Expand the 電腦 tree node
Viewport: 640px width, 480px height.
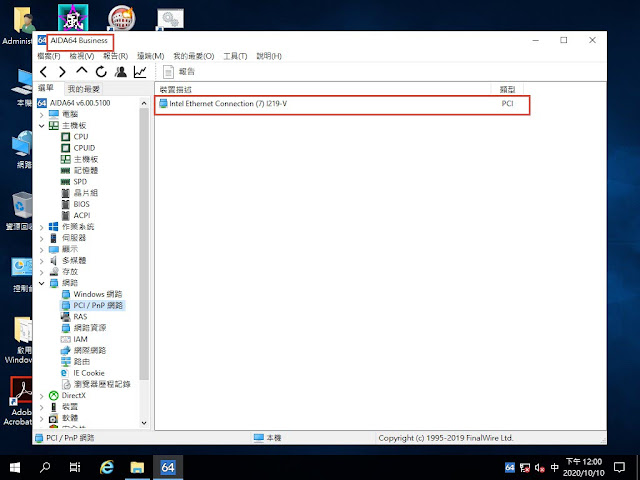(41, 115)
